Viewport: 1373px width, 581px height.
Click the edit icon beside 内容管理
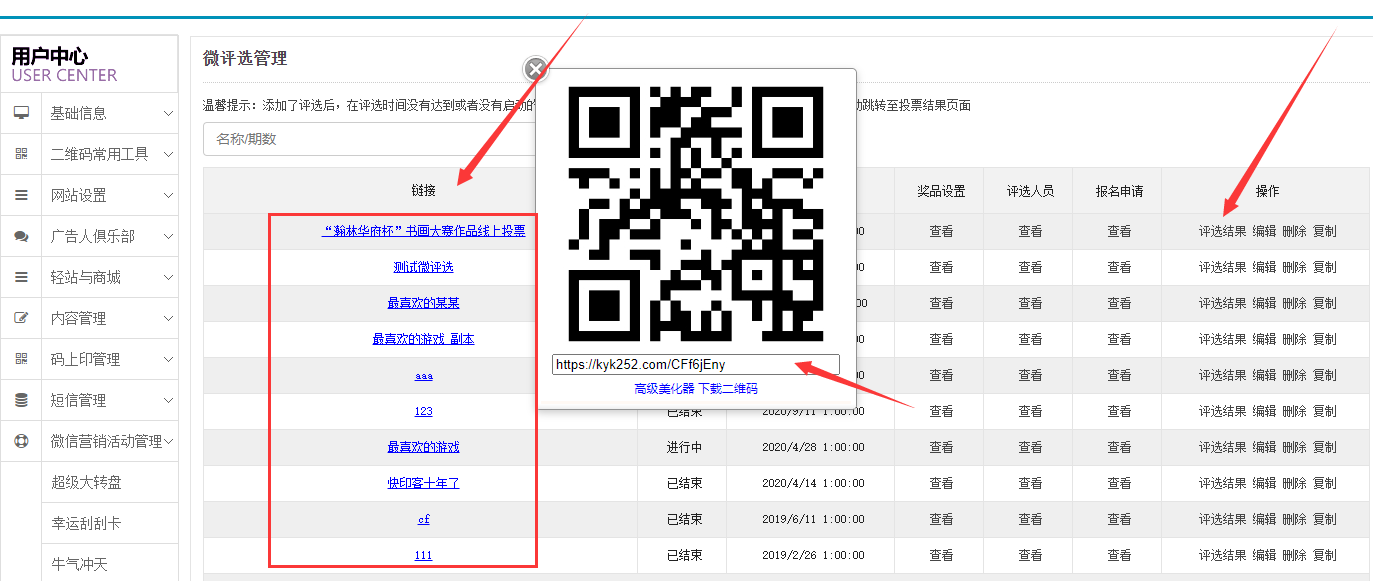click(x=21, y=318)
